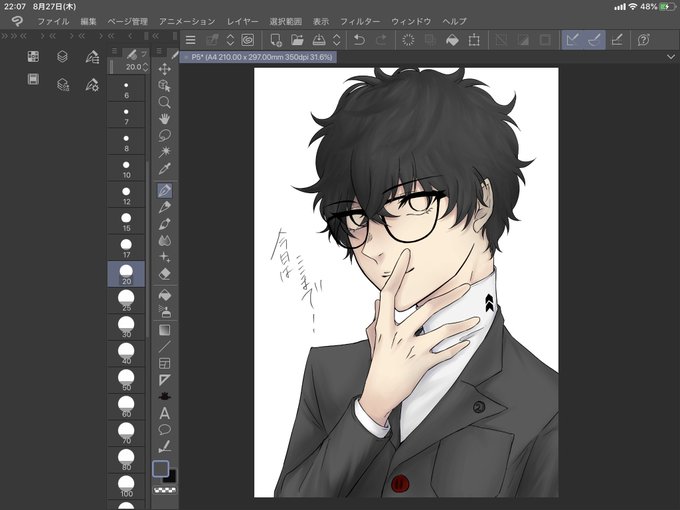This screenshot has width=680, height=510.
Task: Select the Fill bucket tool in tool palette
Action: coord(164,295)
